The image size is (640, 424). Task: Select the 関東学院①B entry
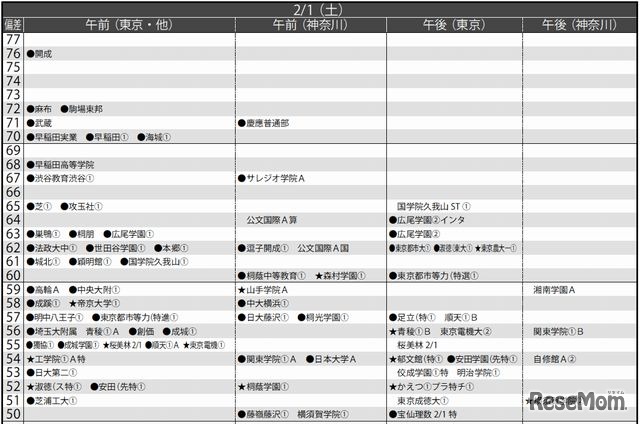pyautogui.click(x=558, y=332)
